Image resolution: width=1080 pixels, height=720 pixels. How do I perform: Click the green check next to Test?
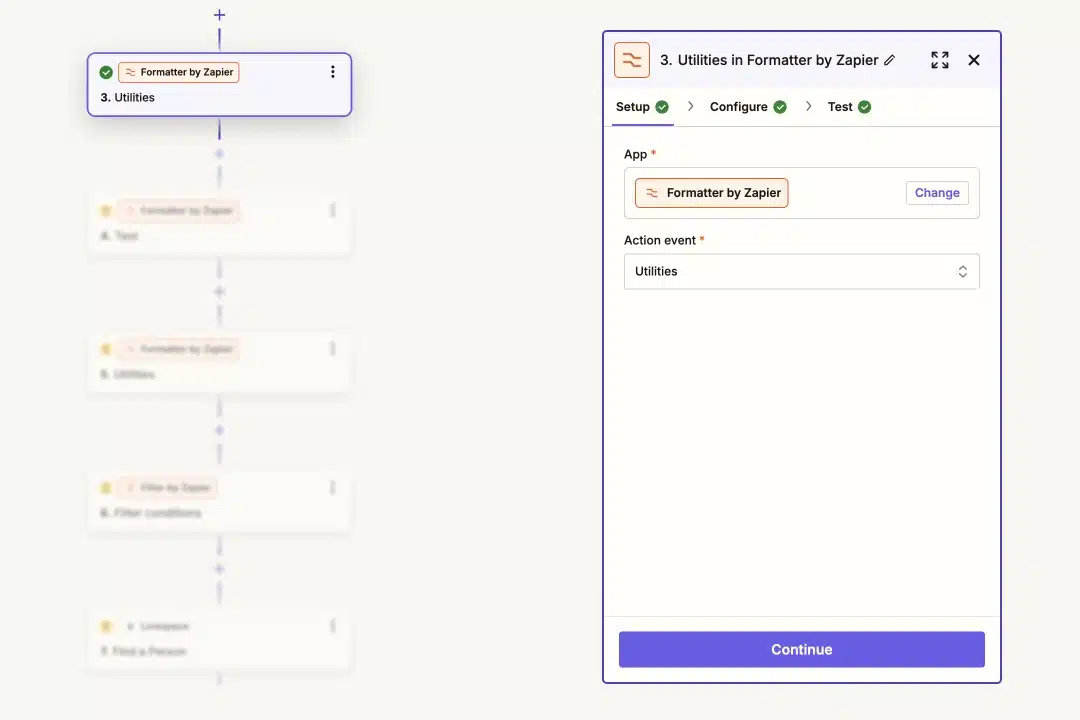(864, 107)
